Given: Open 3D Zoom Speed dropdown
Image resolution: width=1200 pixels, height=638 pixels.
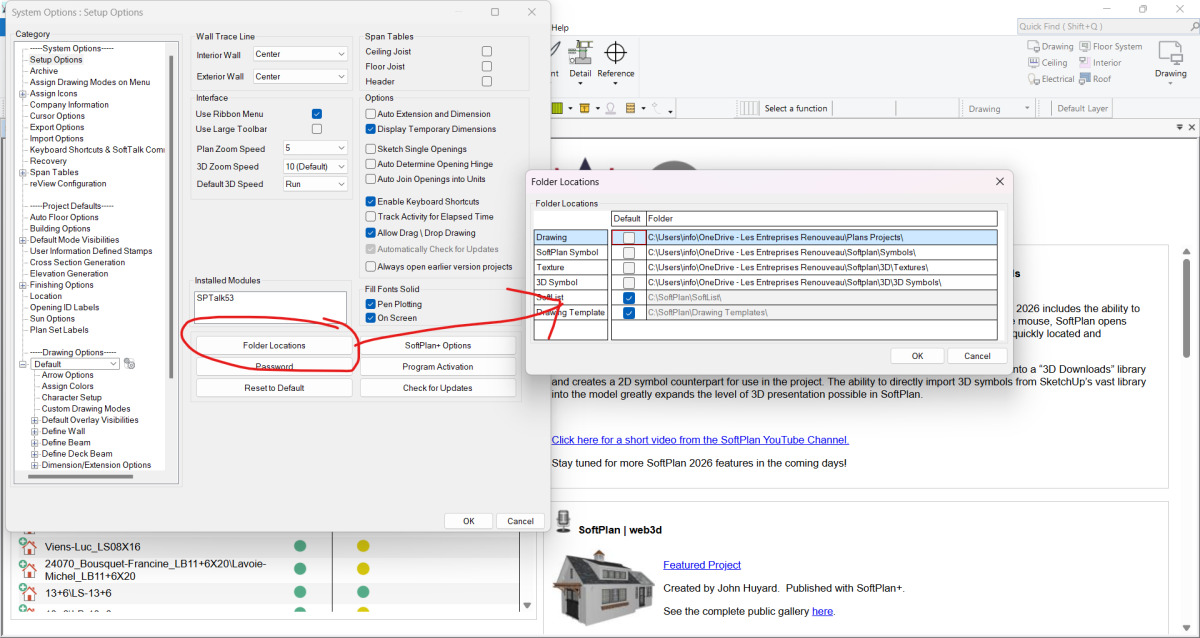Looking at the screenshot, I should (315, 166).
